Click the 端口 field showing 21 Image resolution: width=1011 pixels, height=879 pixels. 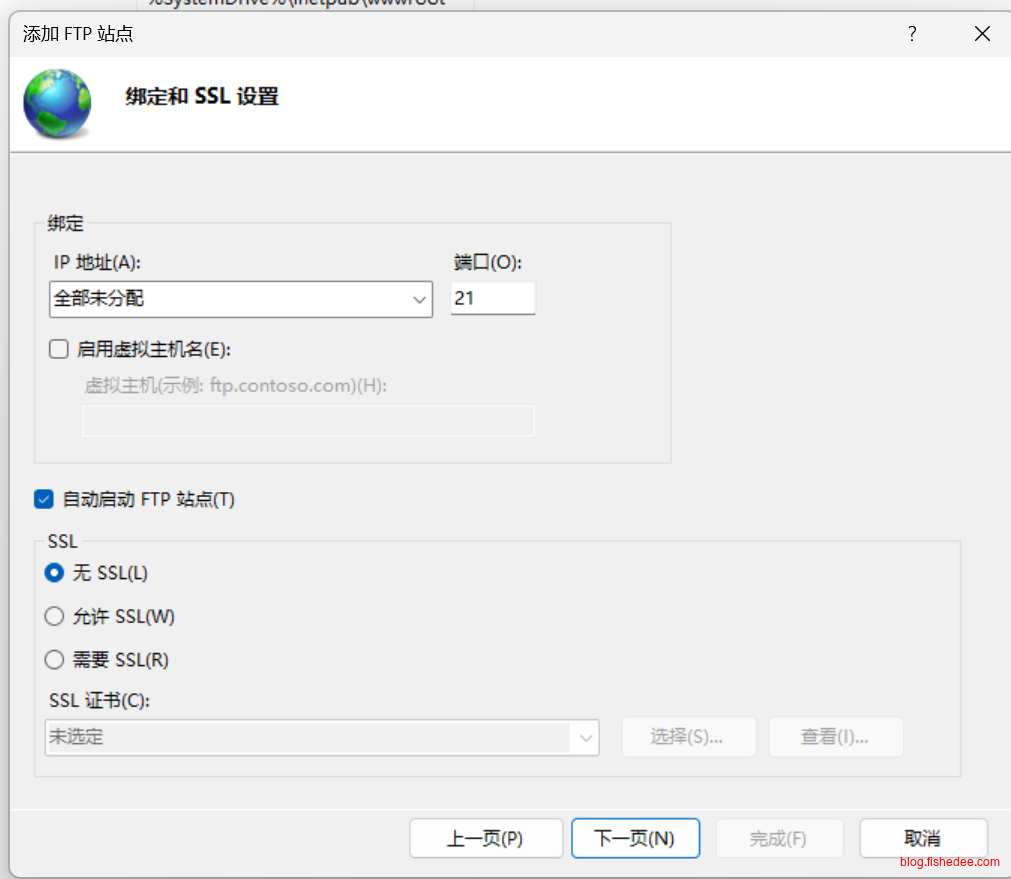(492, 298)
